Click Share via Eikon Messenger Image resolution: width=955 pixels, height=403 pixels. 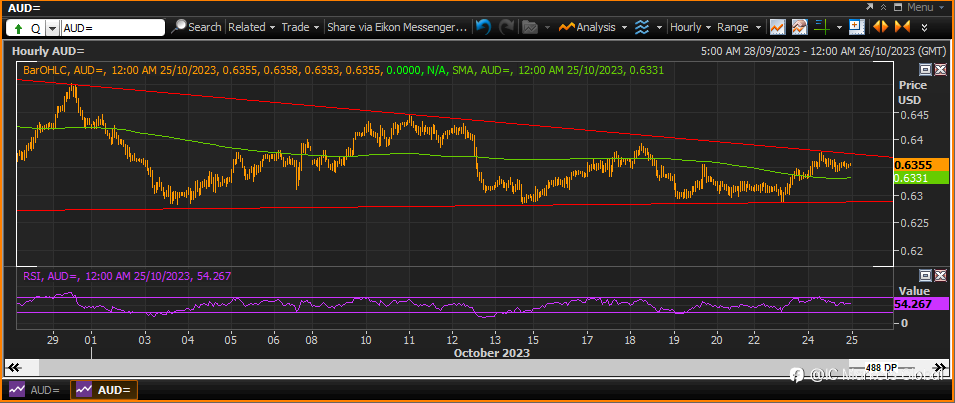click(x=397, y=27)
